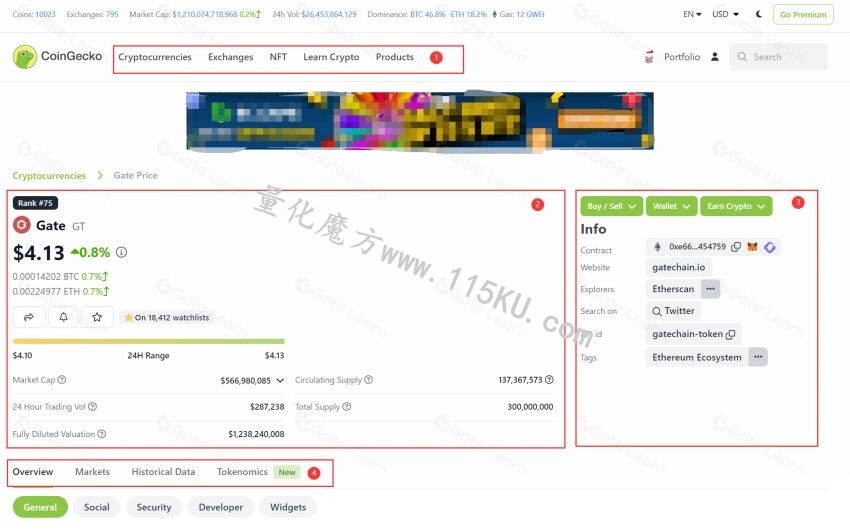The image size is (850, 531).
Task: Click the price alert bell icon
Action: click(x=63, y=317)
